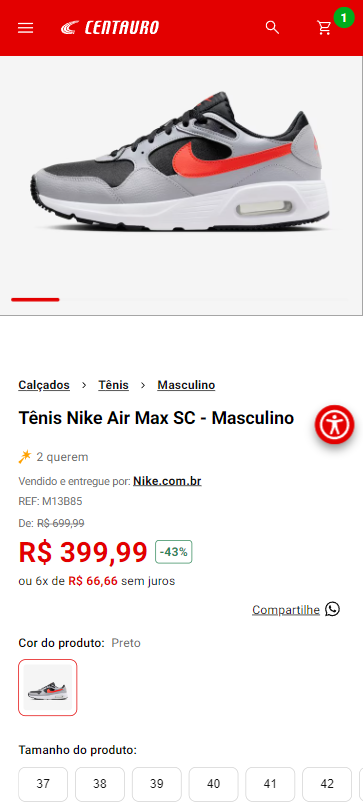The height and width of the screenshot is (812, 363).
Task: Open Tênis breadcrumb link
Action: coord(113,385)
